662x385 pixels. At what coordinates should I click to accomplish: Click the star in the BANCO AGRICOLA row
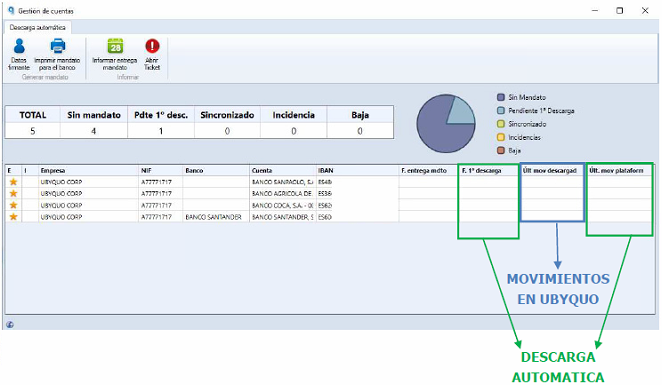click(x=14, y=193)
